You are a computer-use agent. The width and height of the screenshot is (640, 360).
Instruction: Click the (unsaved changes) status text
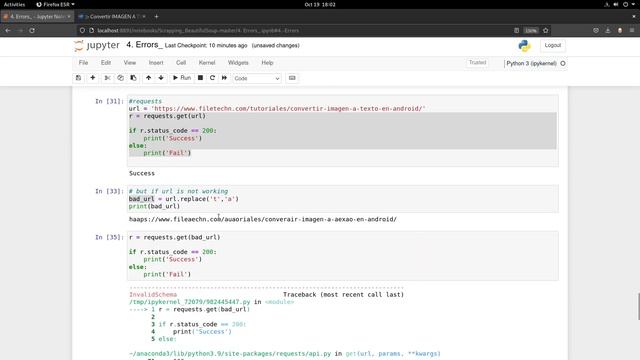(x=276, y=45)
